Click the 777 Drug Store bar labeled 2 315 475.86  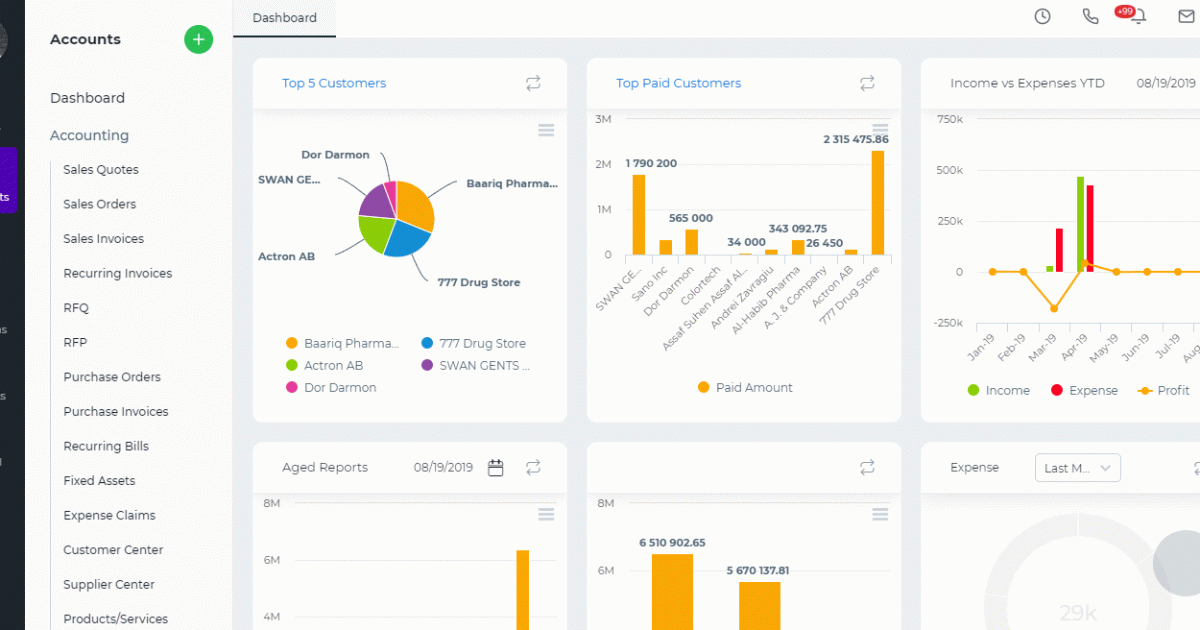point(878,203)
